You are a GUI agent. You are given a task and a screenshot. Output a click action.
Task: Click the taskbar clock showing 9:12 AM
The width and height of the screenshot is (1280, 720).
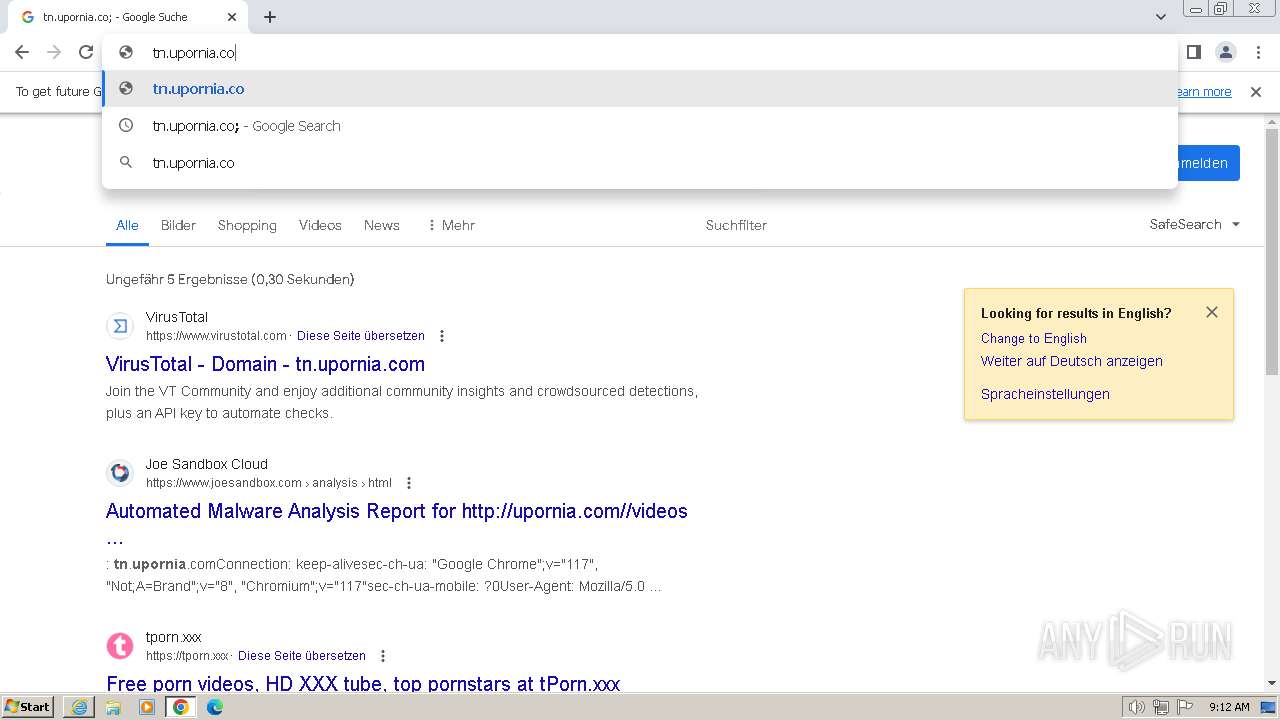point(1229,707)
